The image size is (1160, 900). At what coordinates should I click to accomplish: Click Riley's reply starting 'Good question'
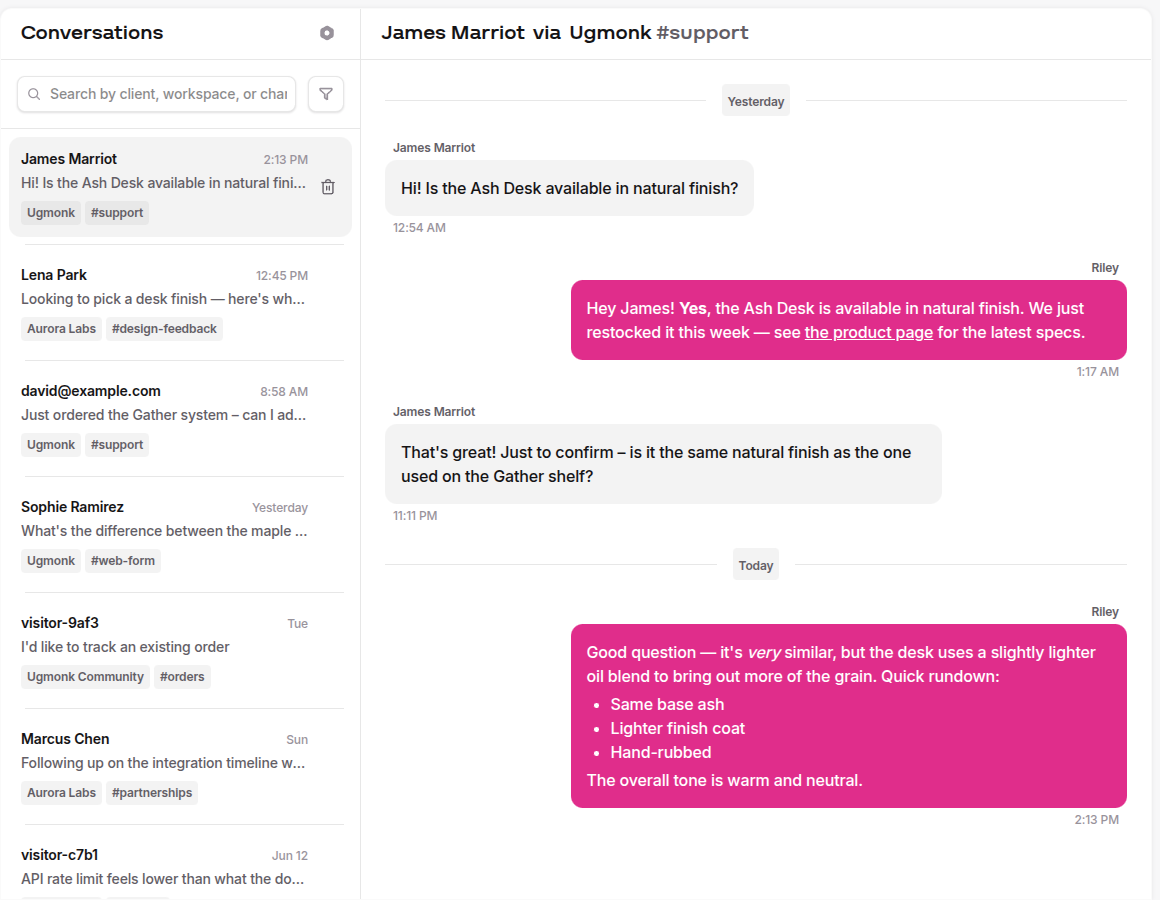click(849, 716)
